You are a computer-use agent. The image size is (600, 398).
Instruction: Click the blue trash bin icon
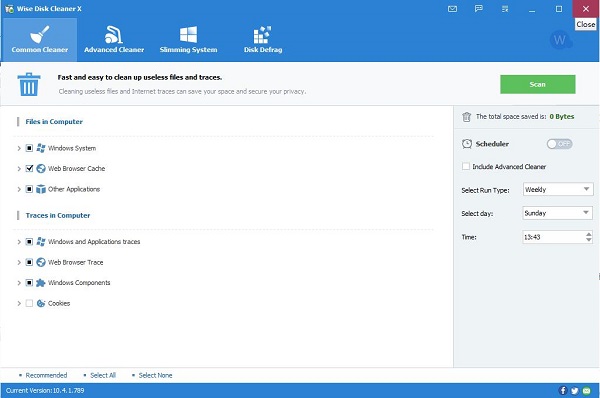pyautogui.click(x=29, y=84)
